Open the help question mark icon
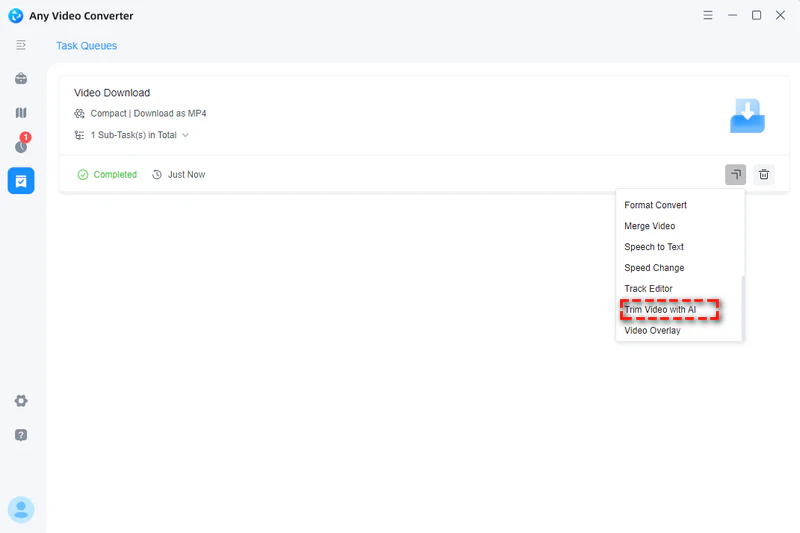 [21, 435]
